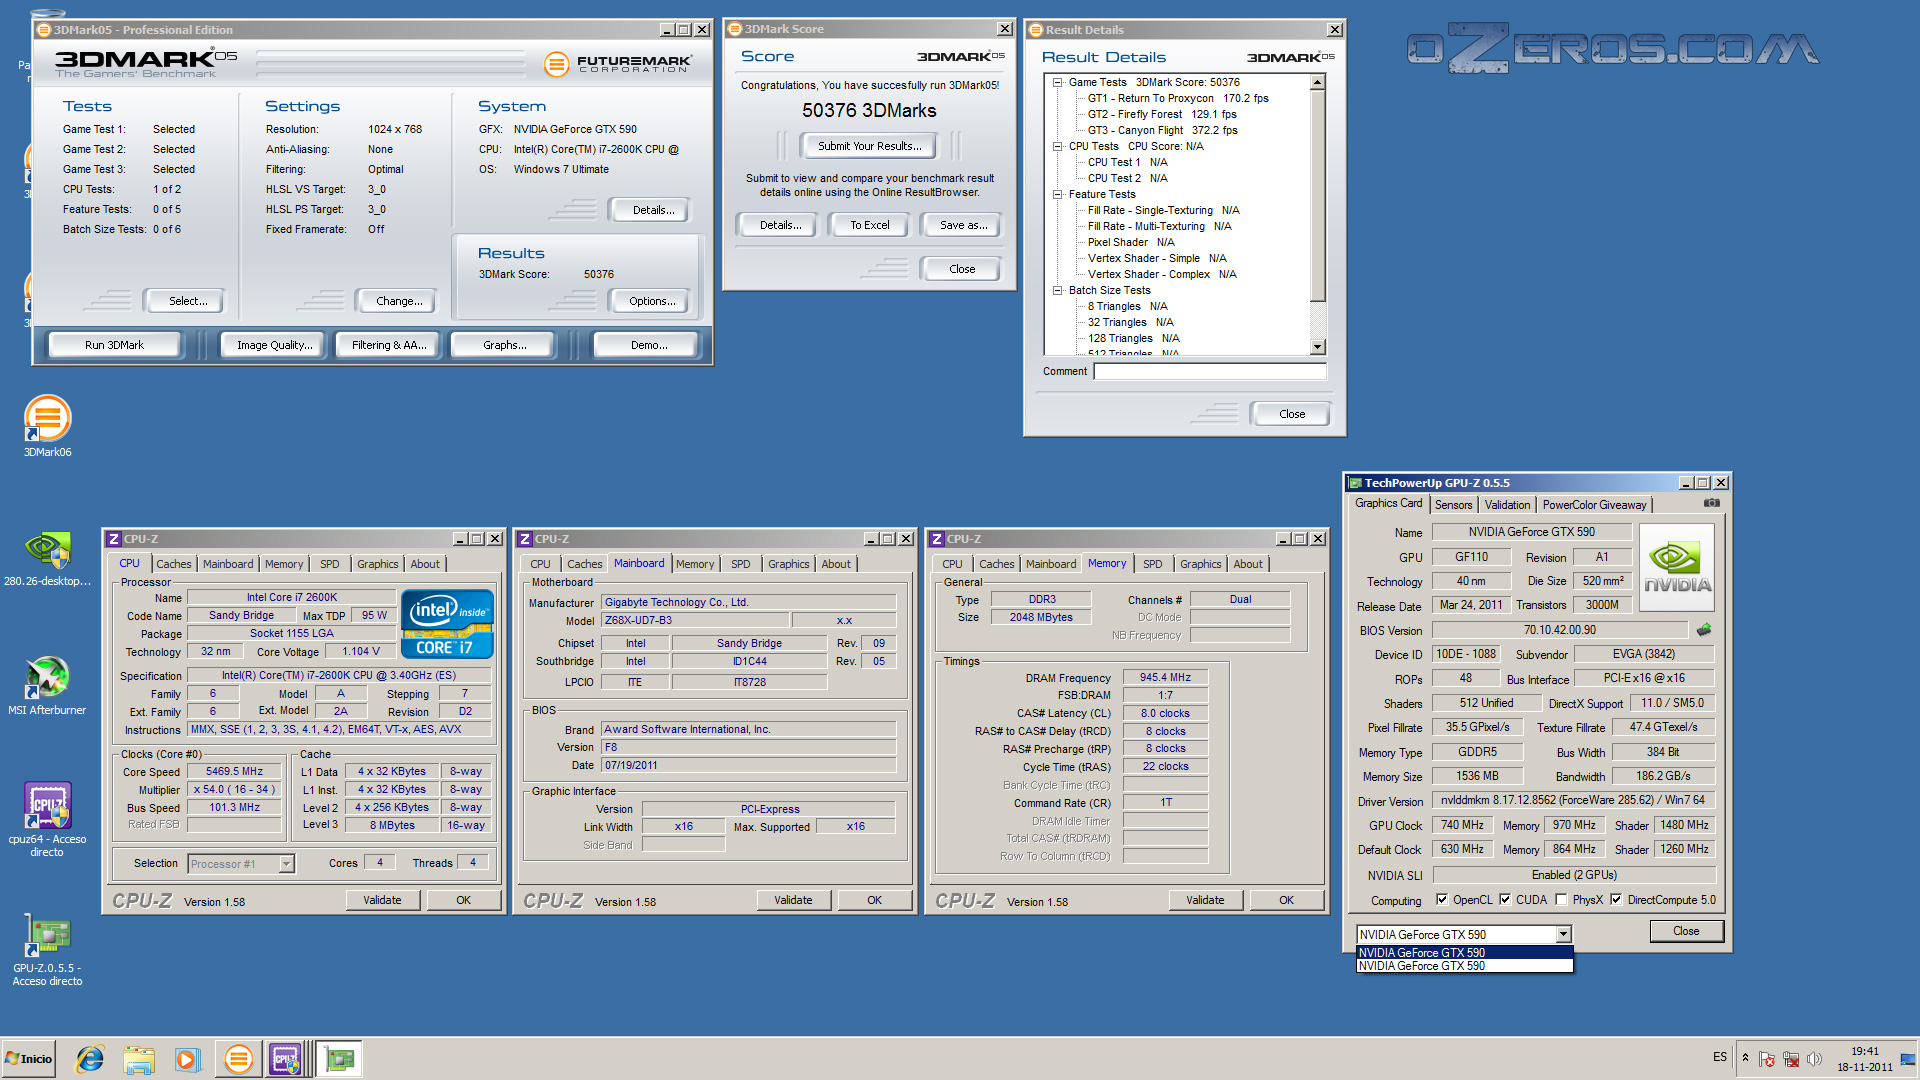The image size is (1920, 1080).
Task: Toggle the CUDA checkbox in GPU-Z
Action: [x=1505, y=900]
